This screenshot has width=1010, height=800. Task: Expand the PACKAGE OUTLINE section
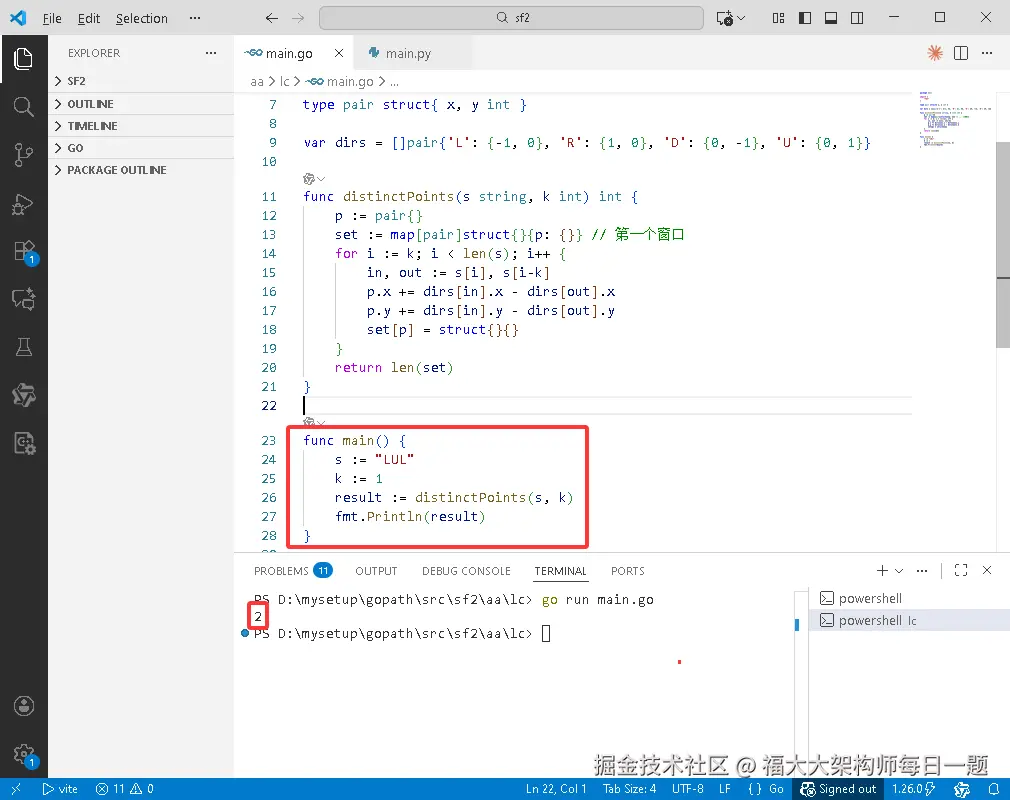142,170
